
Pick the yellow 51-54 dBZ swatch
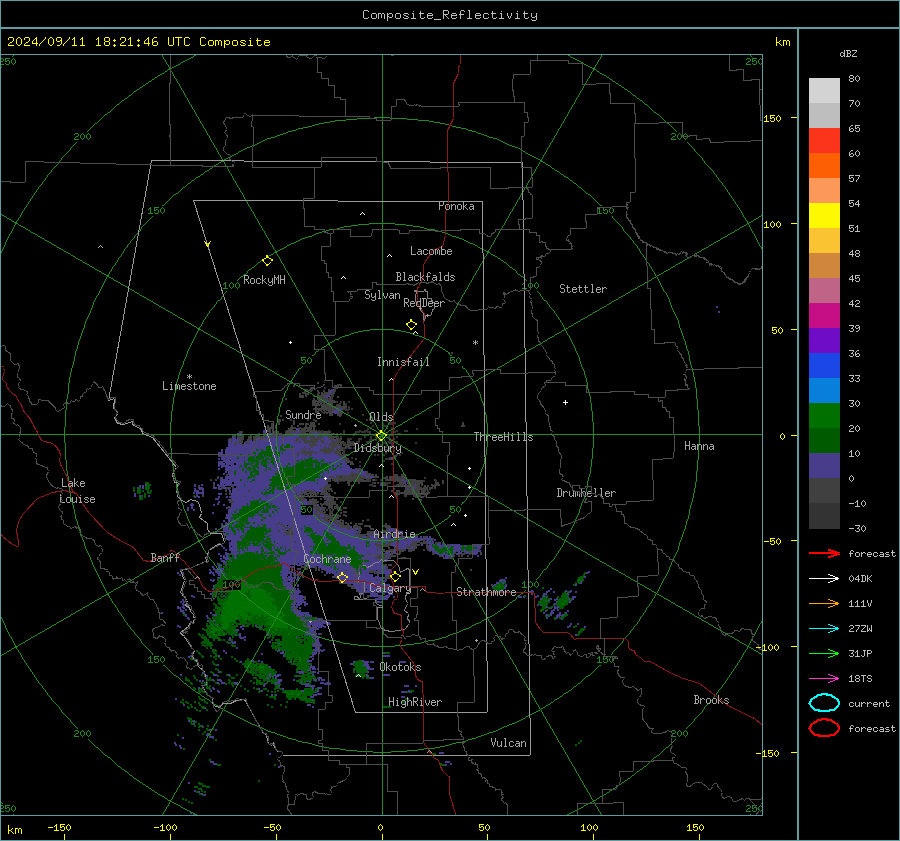(824, 216)
